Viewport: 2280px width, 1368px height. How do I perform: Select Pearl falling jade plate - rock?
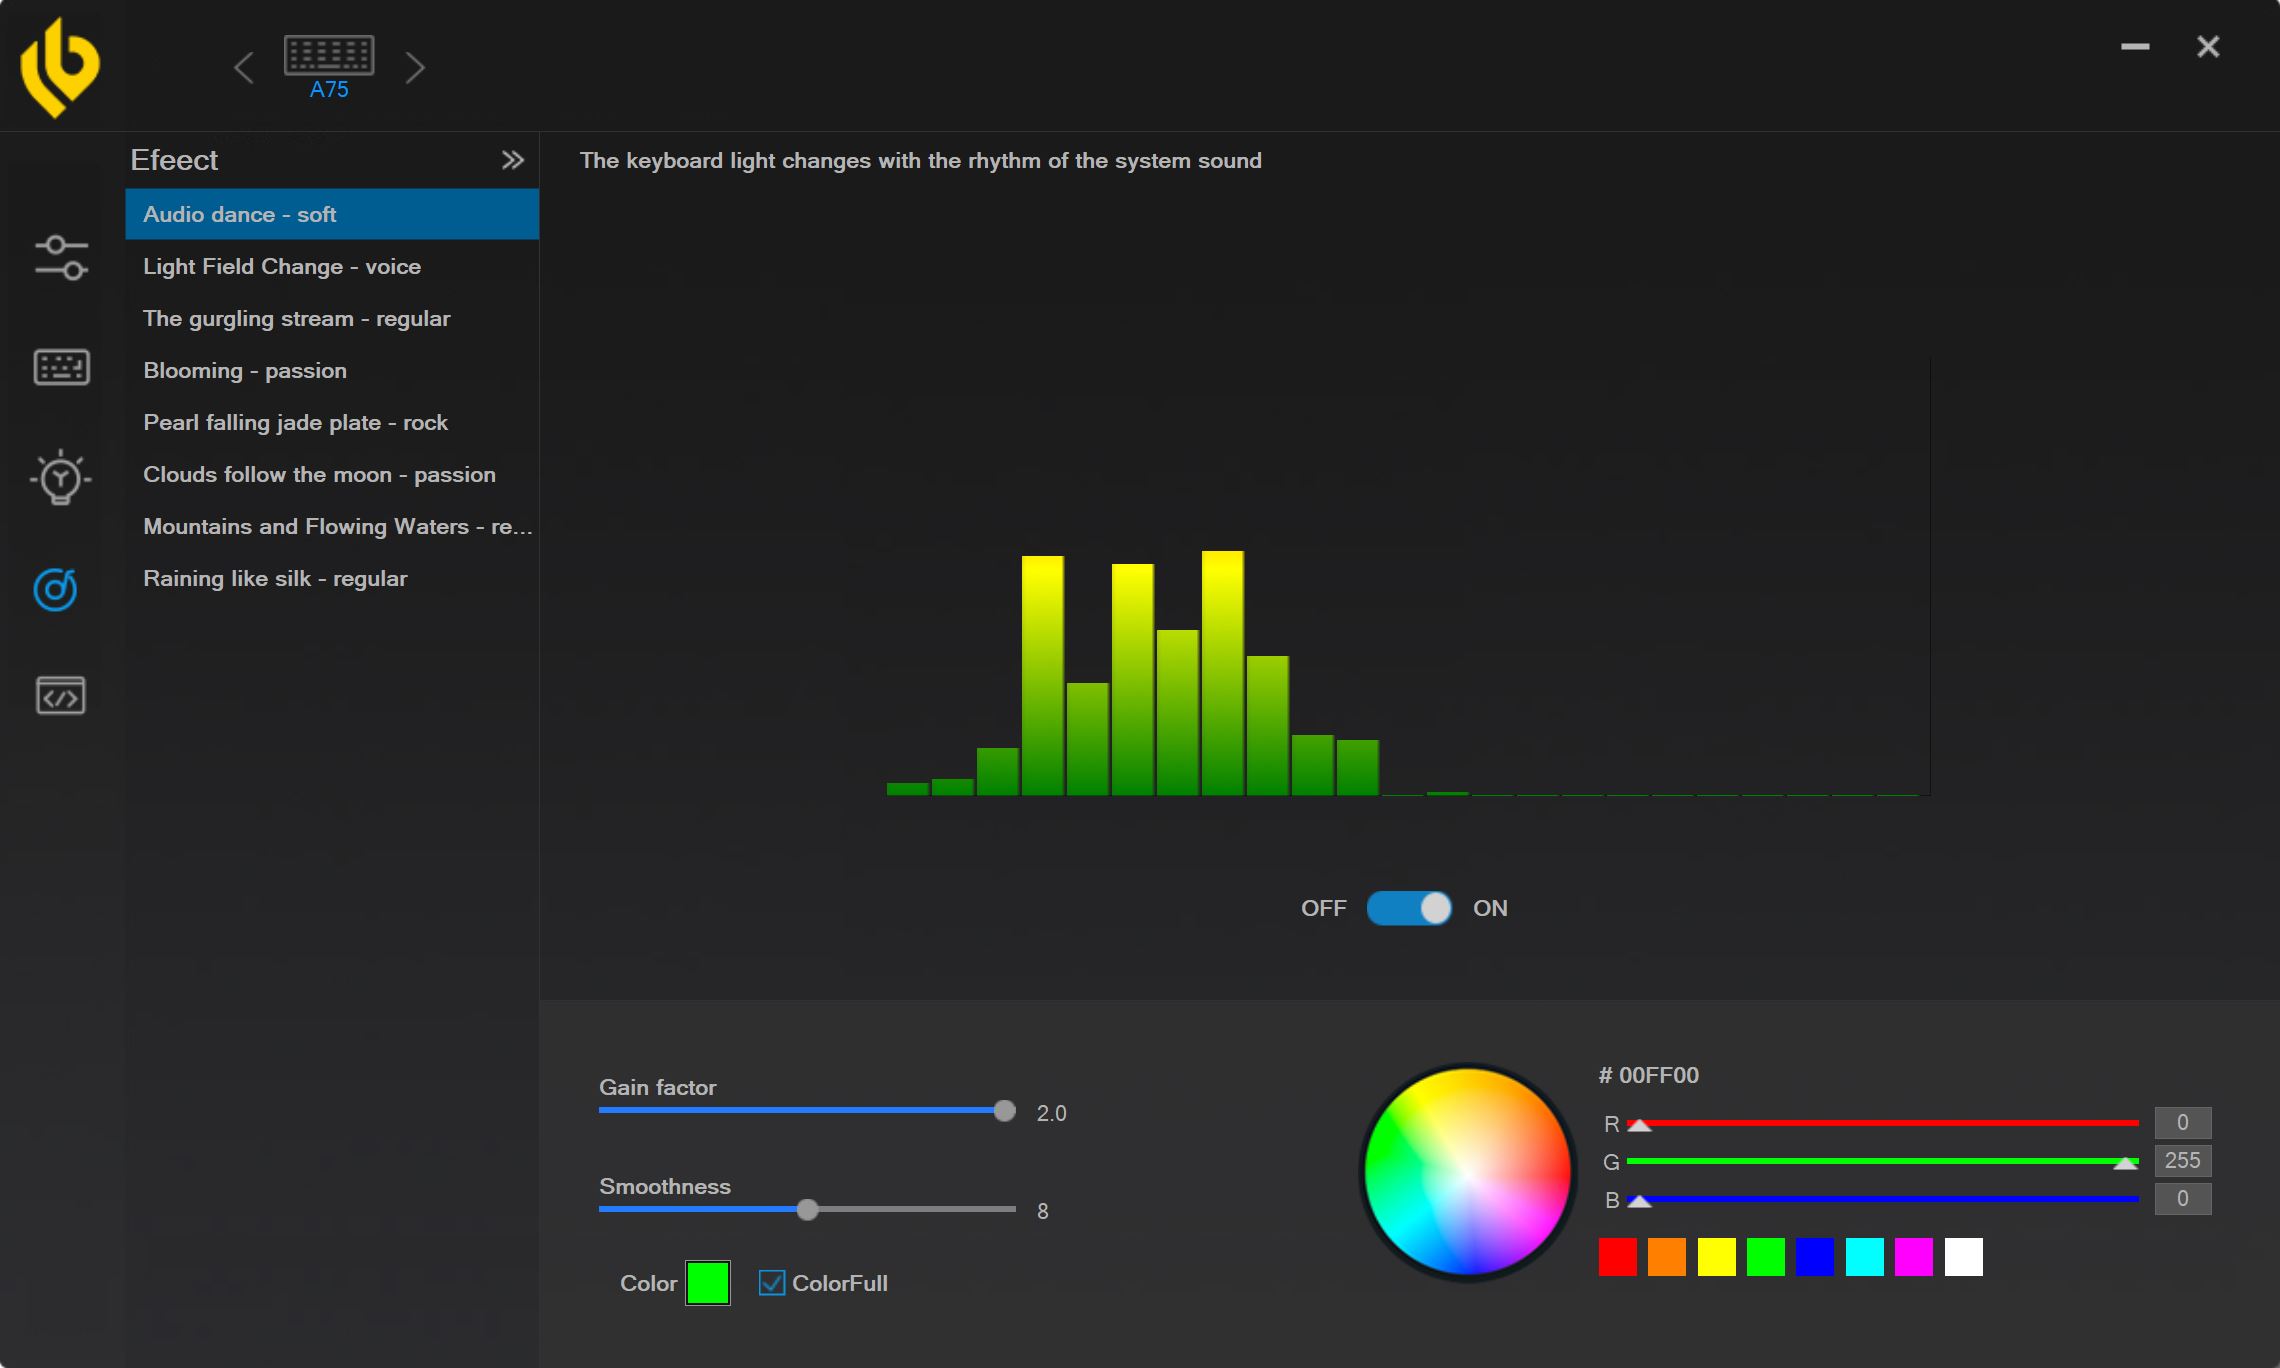click(x=332, y=422)
